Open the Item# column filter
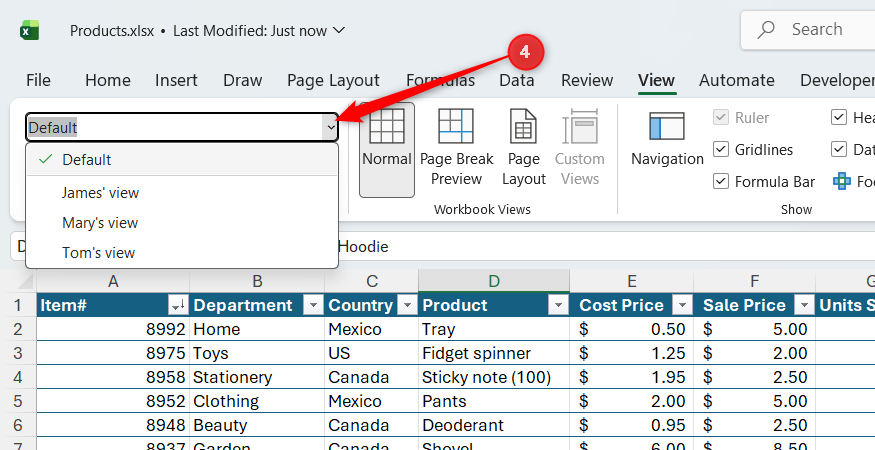 click(x=178, y=305)
